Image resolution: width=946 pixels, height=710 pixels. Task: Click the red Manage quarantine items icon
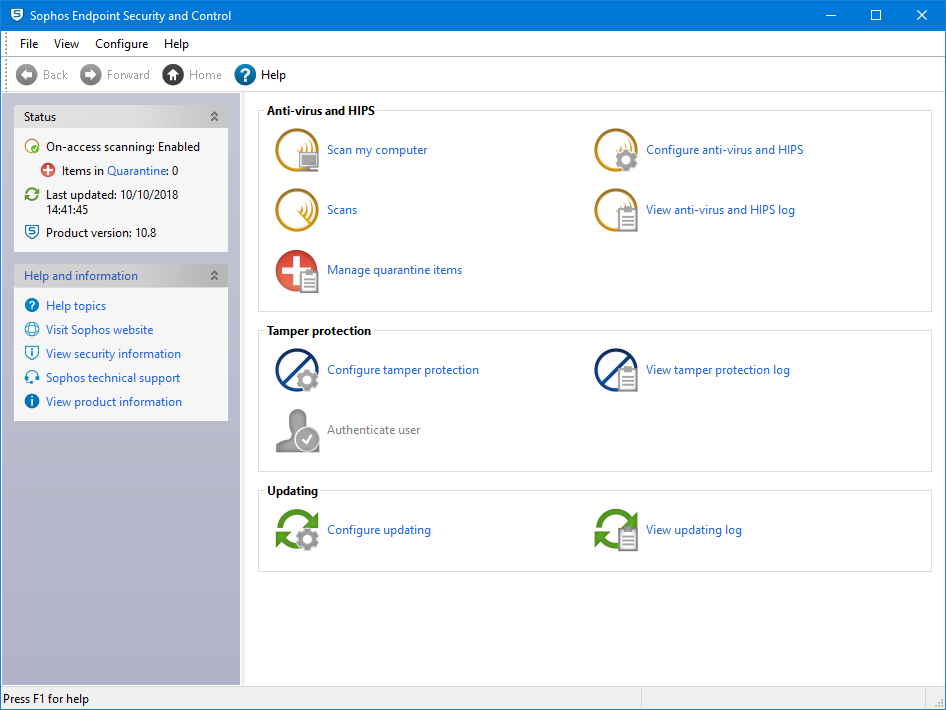click(297, 271)
